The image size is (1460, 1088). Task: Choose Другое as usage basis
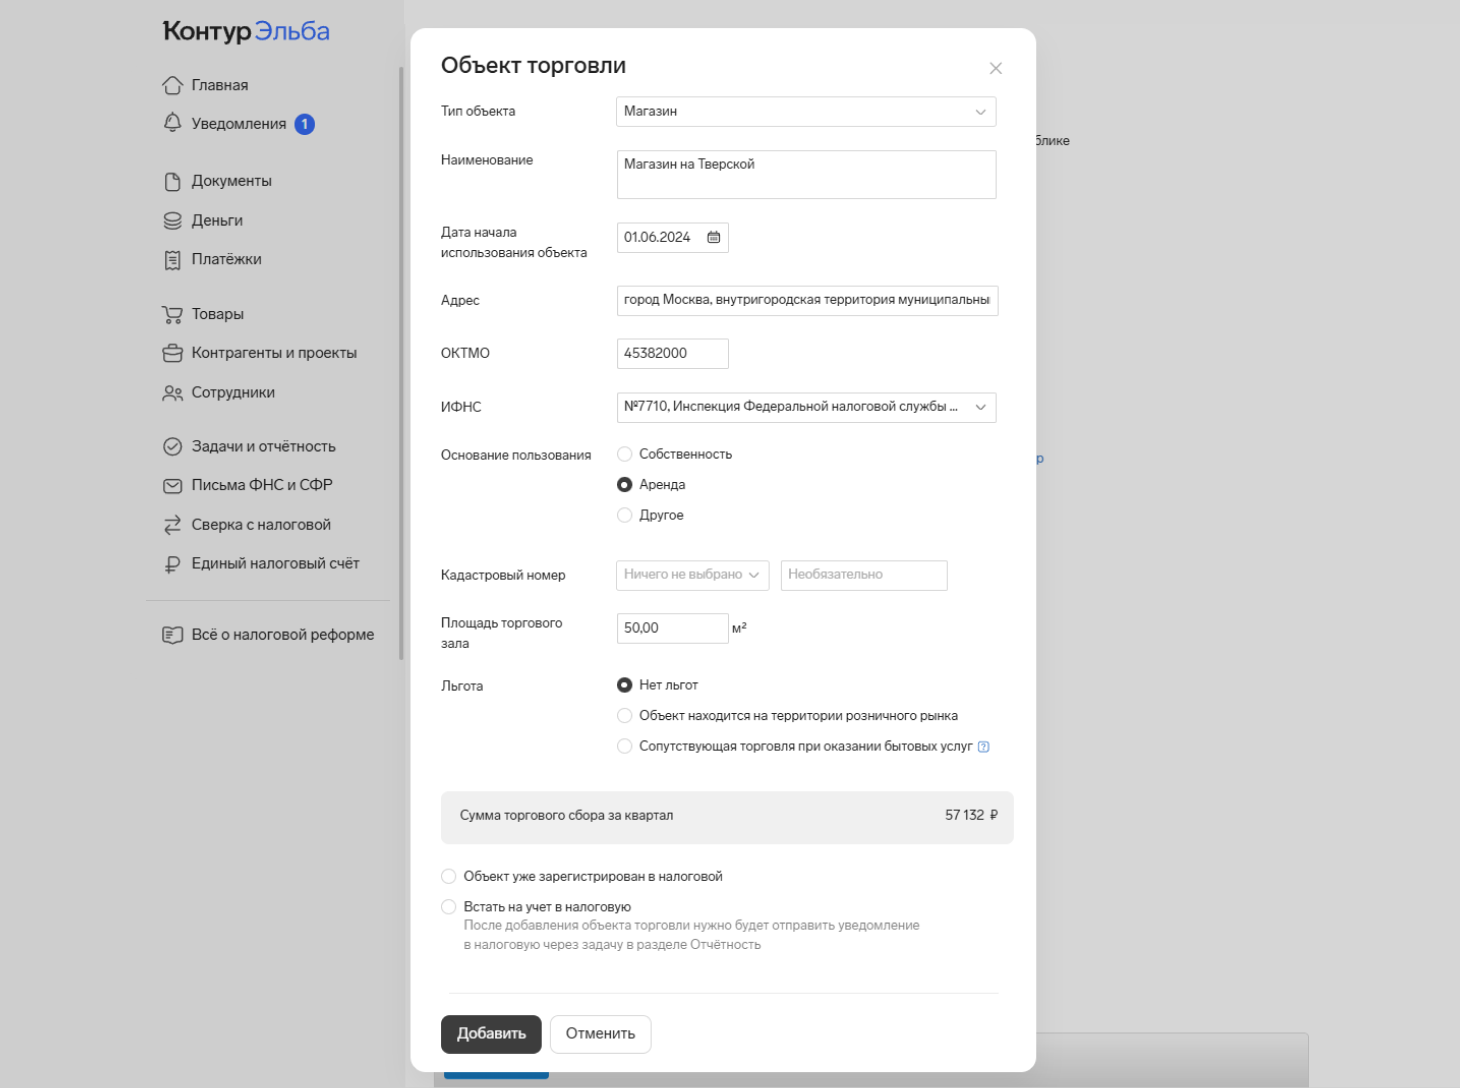(x=625, y=515)
